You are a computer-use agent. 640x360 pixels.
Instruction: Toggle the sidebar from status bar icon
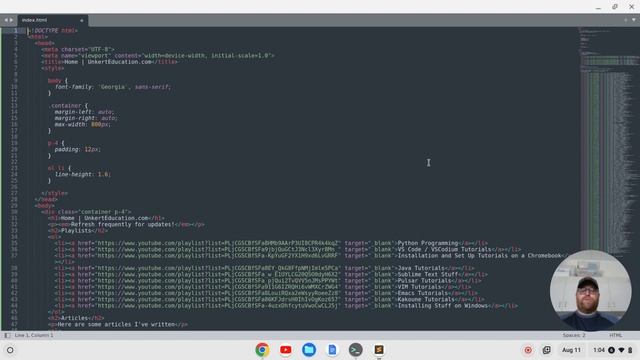pyautogui.click(x=7, y=335)
